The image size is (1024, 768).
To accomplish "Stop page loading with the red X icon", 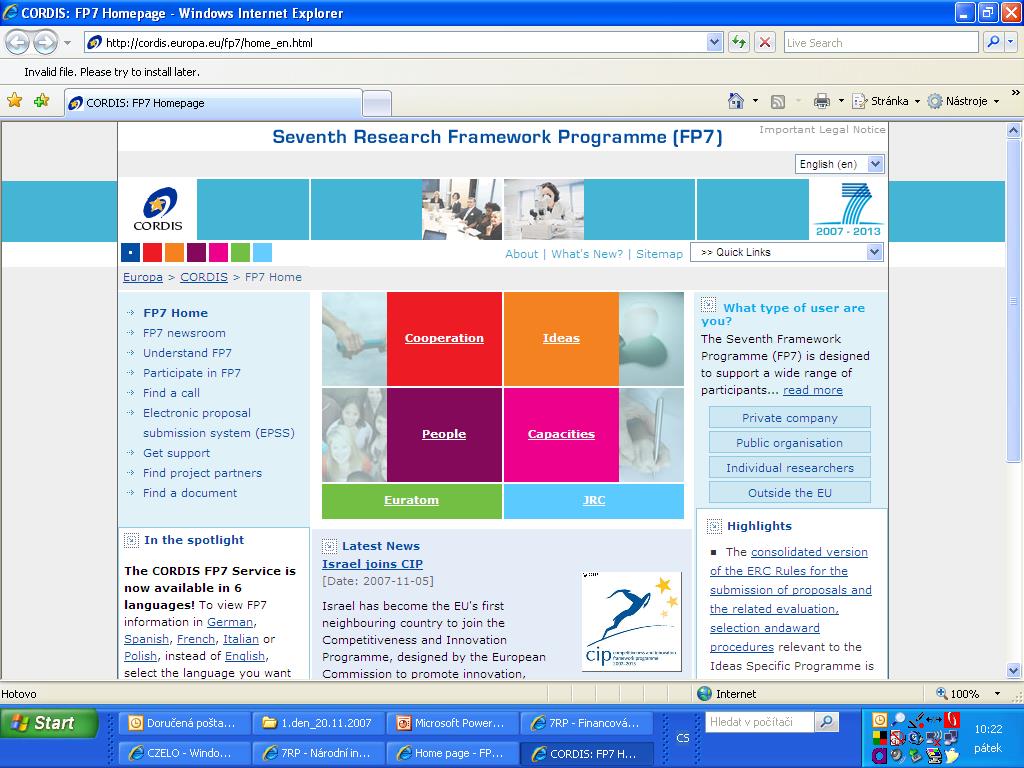I will (x=764, y=43).
